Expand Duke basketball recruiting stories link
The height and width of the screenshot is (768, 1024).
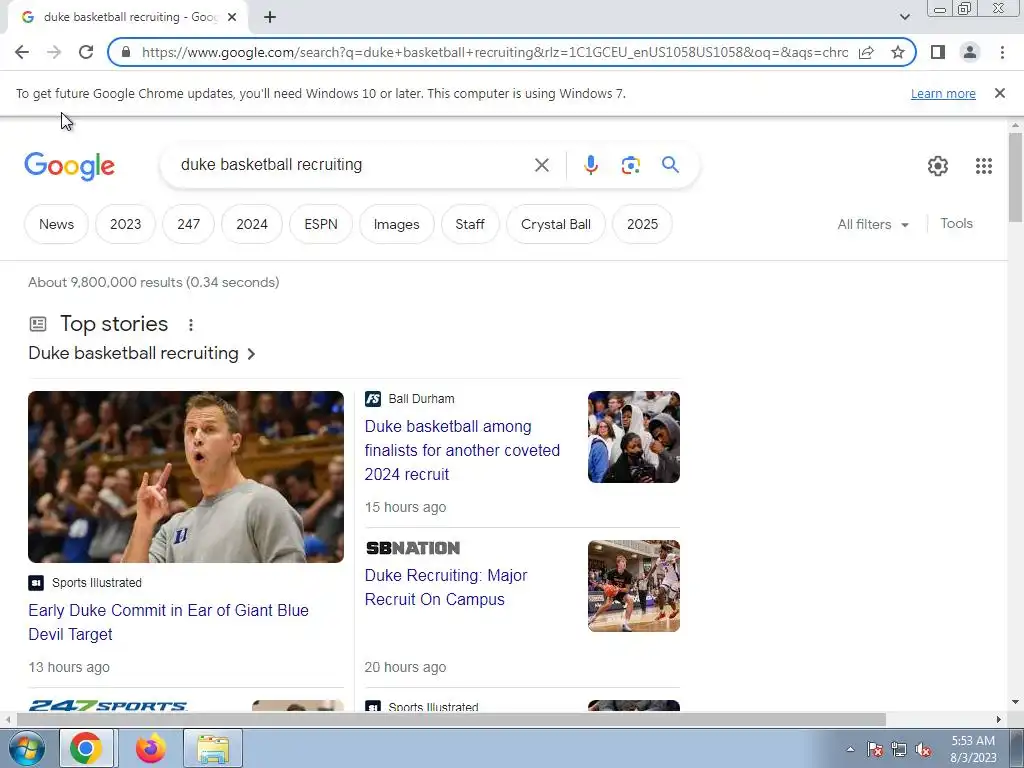coord(142,353)
